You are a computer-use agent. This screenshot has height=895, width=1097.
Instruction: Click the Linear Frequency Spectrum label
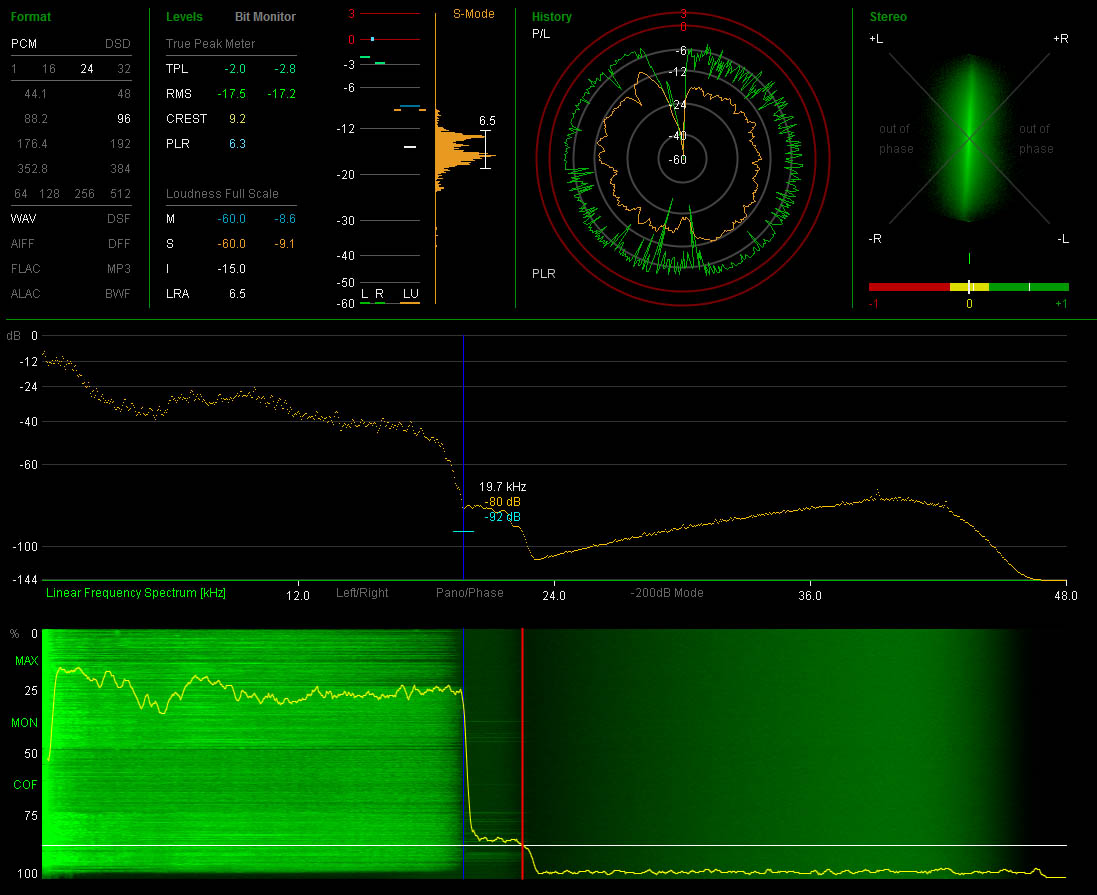click(x=136, y=593)
